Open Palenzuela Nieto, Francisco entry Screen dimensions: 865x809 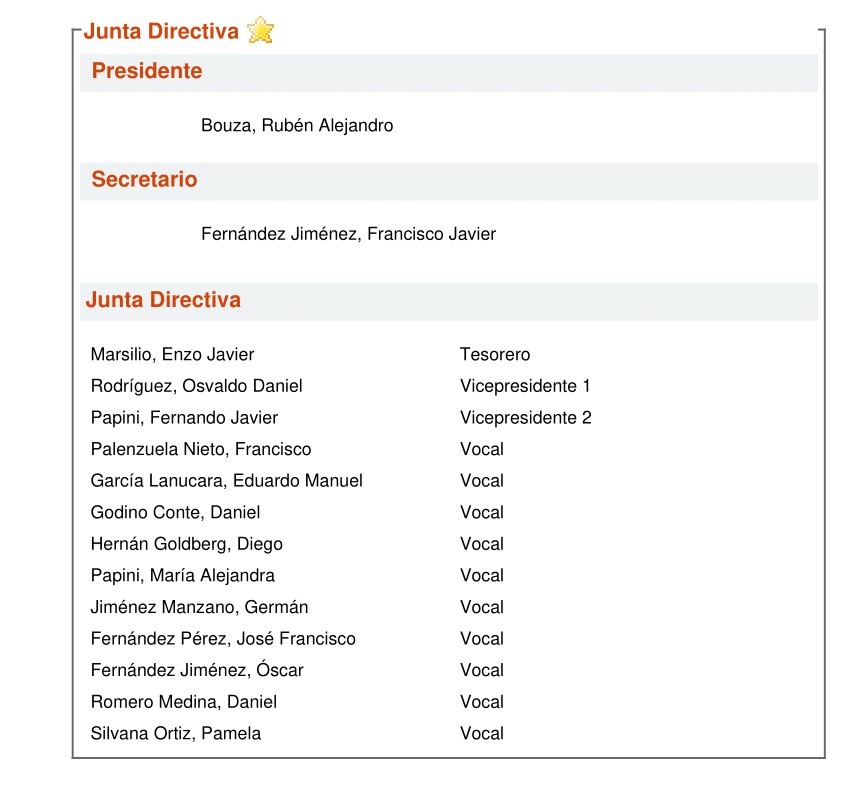coord(201,449)
